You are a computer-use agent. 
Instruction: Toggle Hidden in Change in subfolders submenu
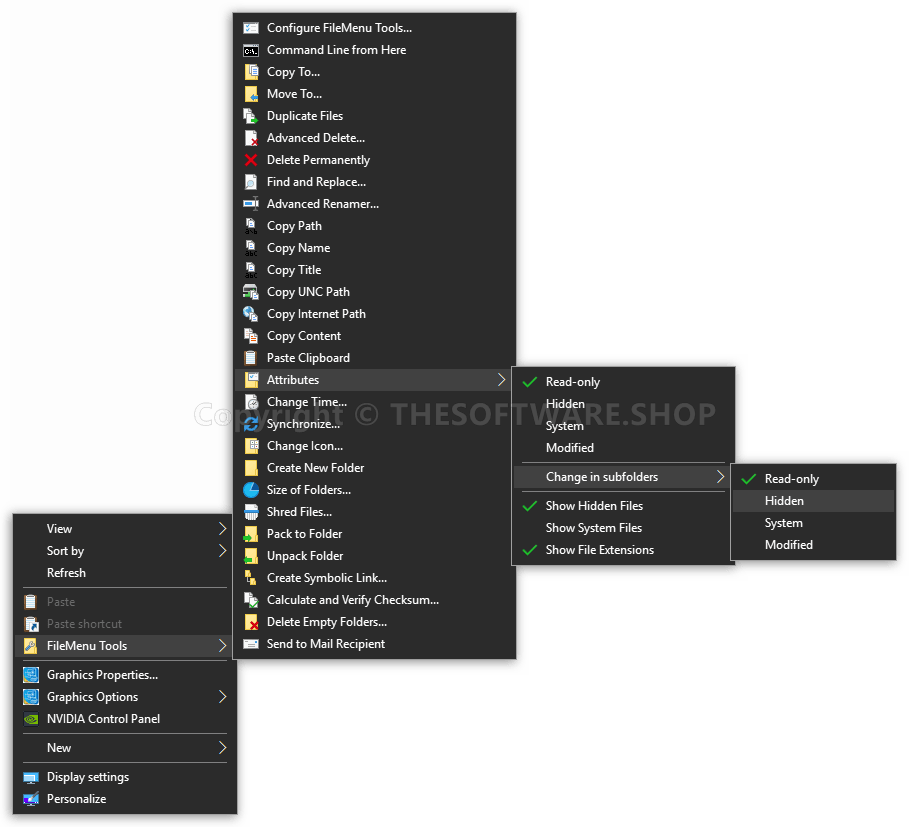[813, 501]
